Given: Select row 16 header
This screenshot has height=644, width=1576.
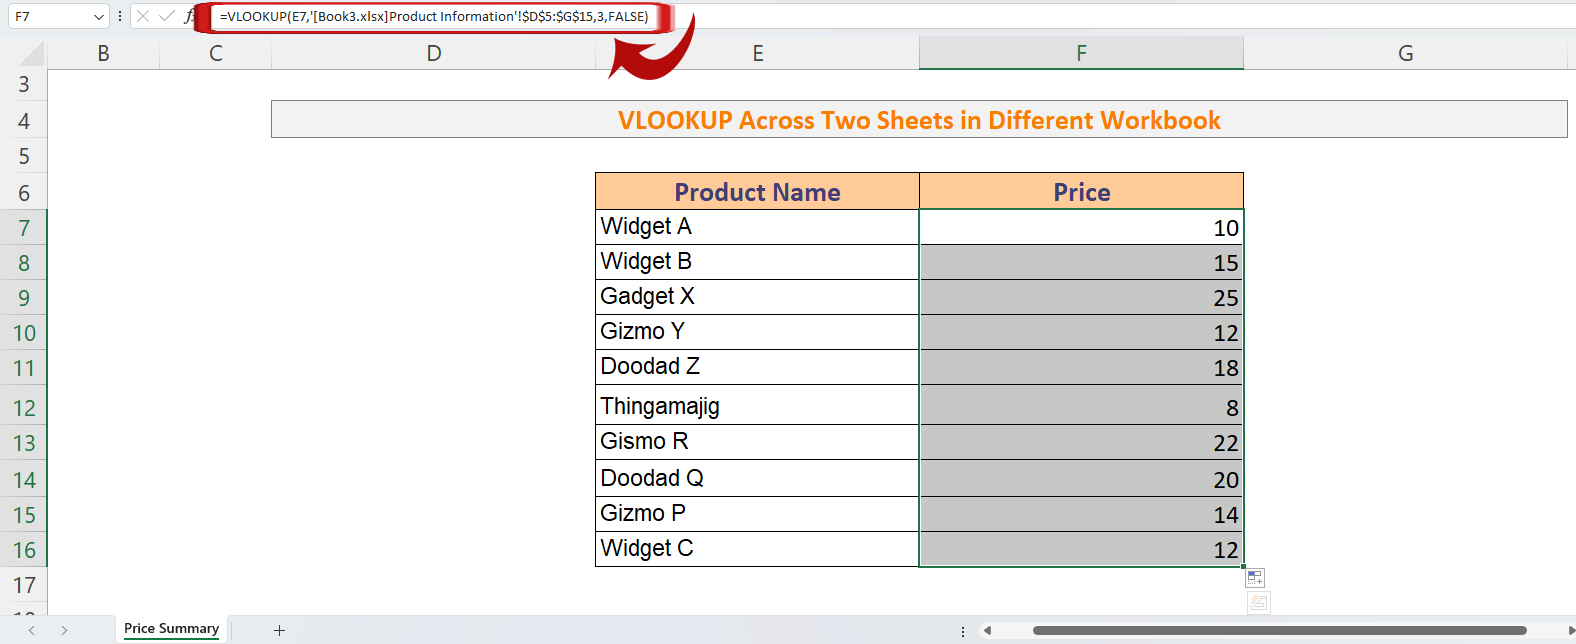Looking at the screenshot, I should click(24, 550).
